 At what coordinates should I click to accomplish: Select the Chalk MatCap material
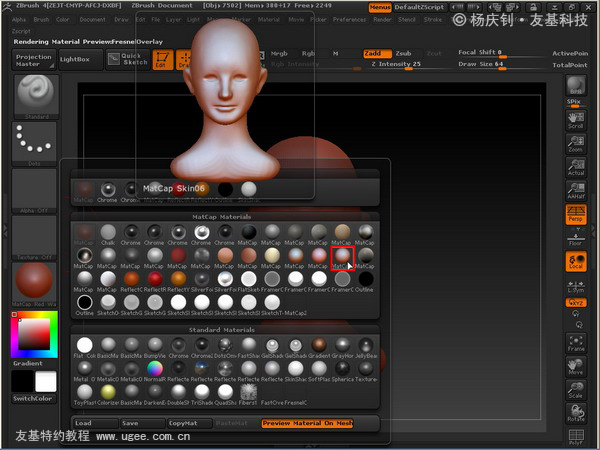(108, 234)
